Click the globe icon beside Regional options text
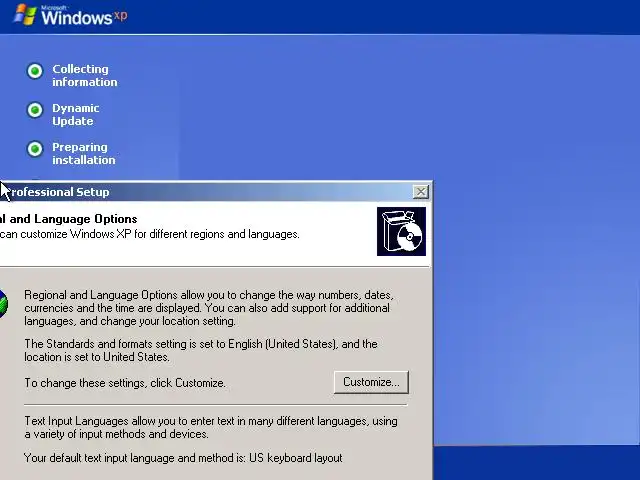Screen dimensions: 640x480 [x=3, y=304]
